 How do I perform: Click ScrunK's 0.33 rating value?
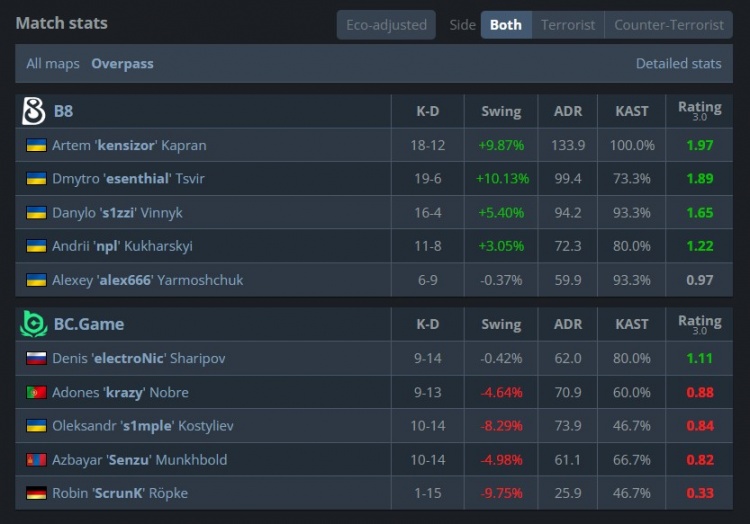(699, 493)
